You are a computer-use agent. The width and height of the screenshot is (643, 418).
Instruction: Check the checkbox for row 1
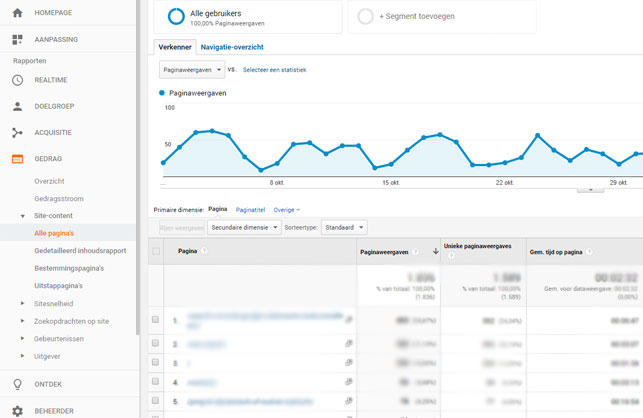(x=155, y=319)
